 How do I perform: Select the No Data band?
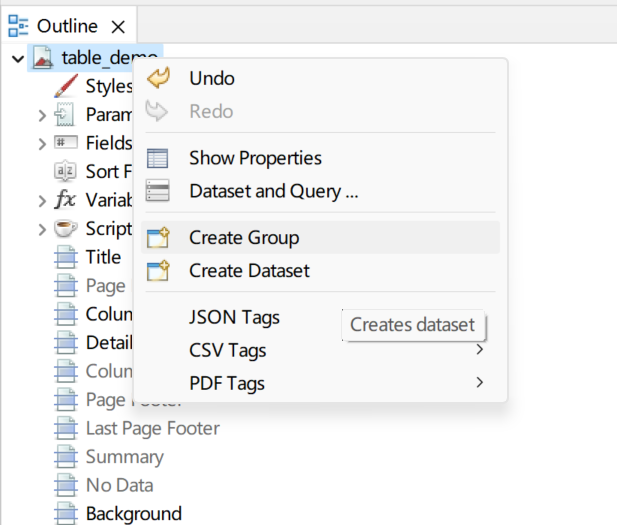pyautogui.click(x=119, y=485)
